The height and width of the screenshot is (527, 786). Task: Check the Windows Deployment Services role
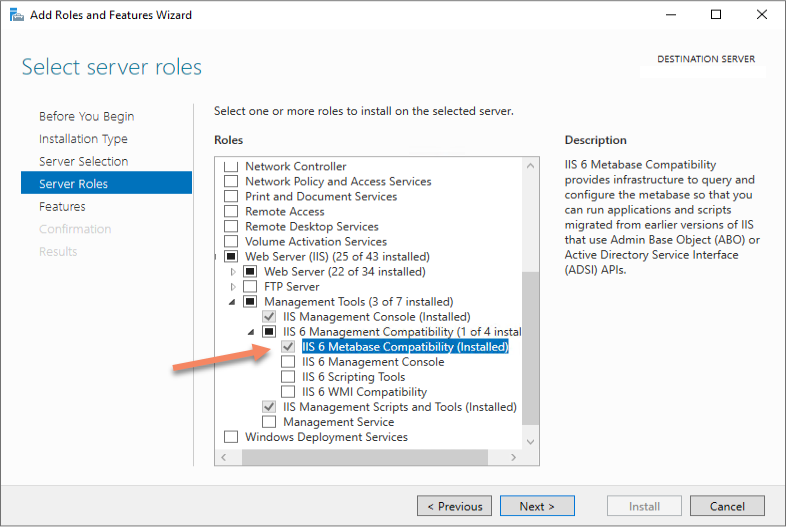click(x=231, y=437)
